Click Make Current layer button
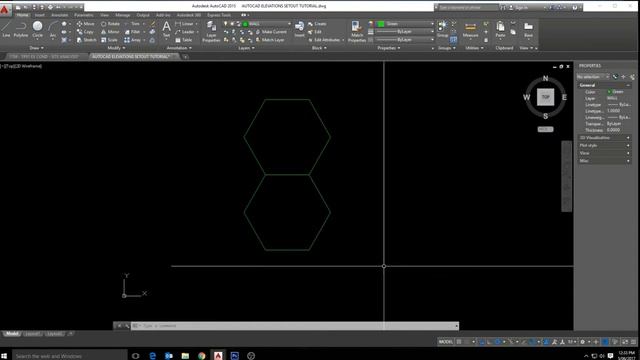 click(271, 32)
